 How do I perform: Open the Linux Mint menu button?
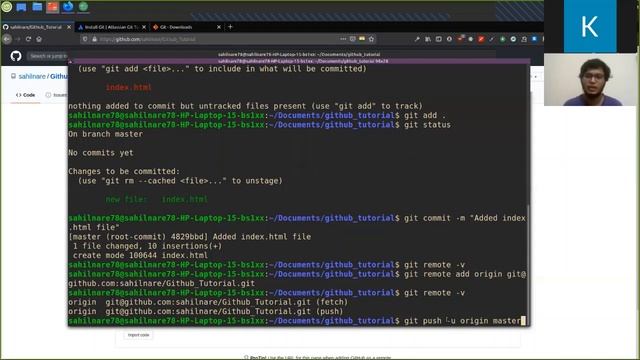tap(7, 7)
